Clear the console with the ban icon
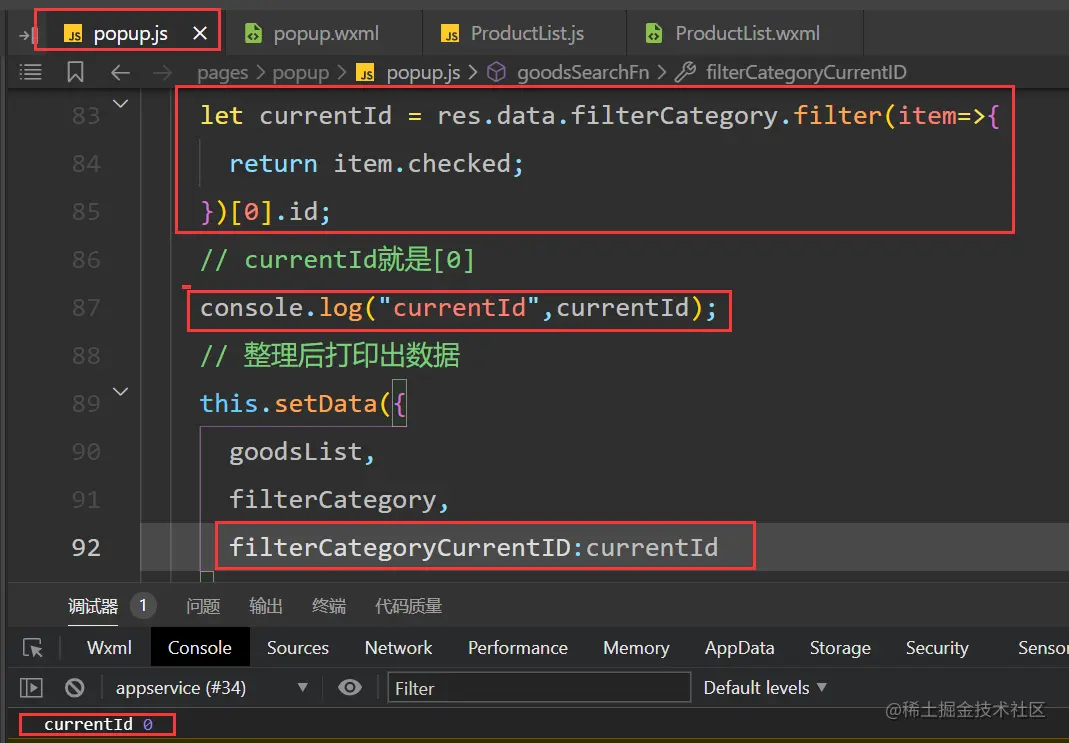The image size is (1069, 743). [74, 688]
